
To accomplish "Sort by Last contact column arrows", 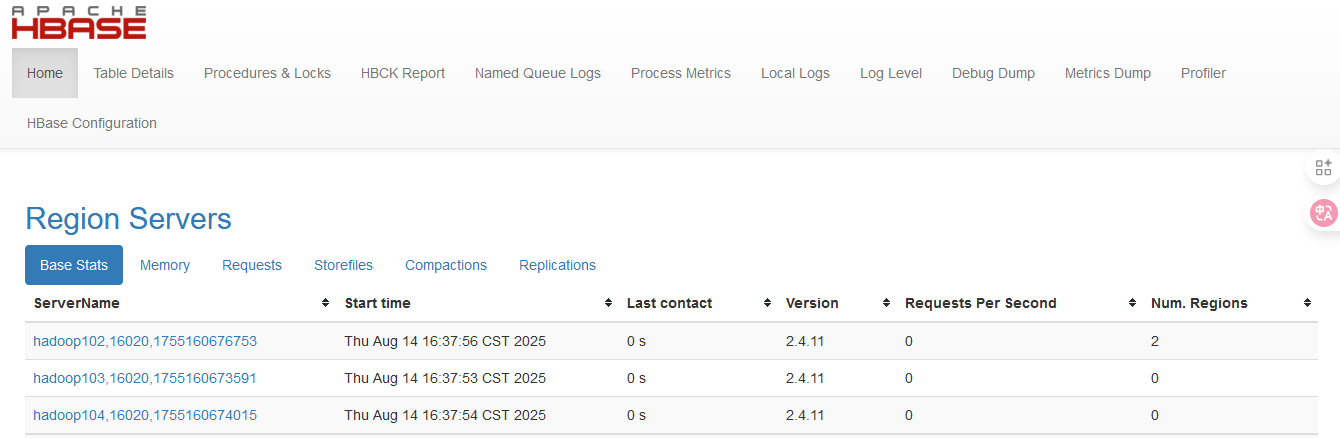I will coord(767,303).
